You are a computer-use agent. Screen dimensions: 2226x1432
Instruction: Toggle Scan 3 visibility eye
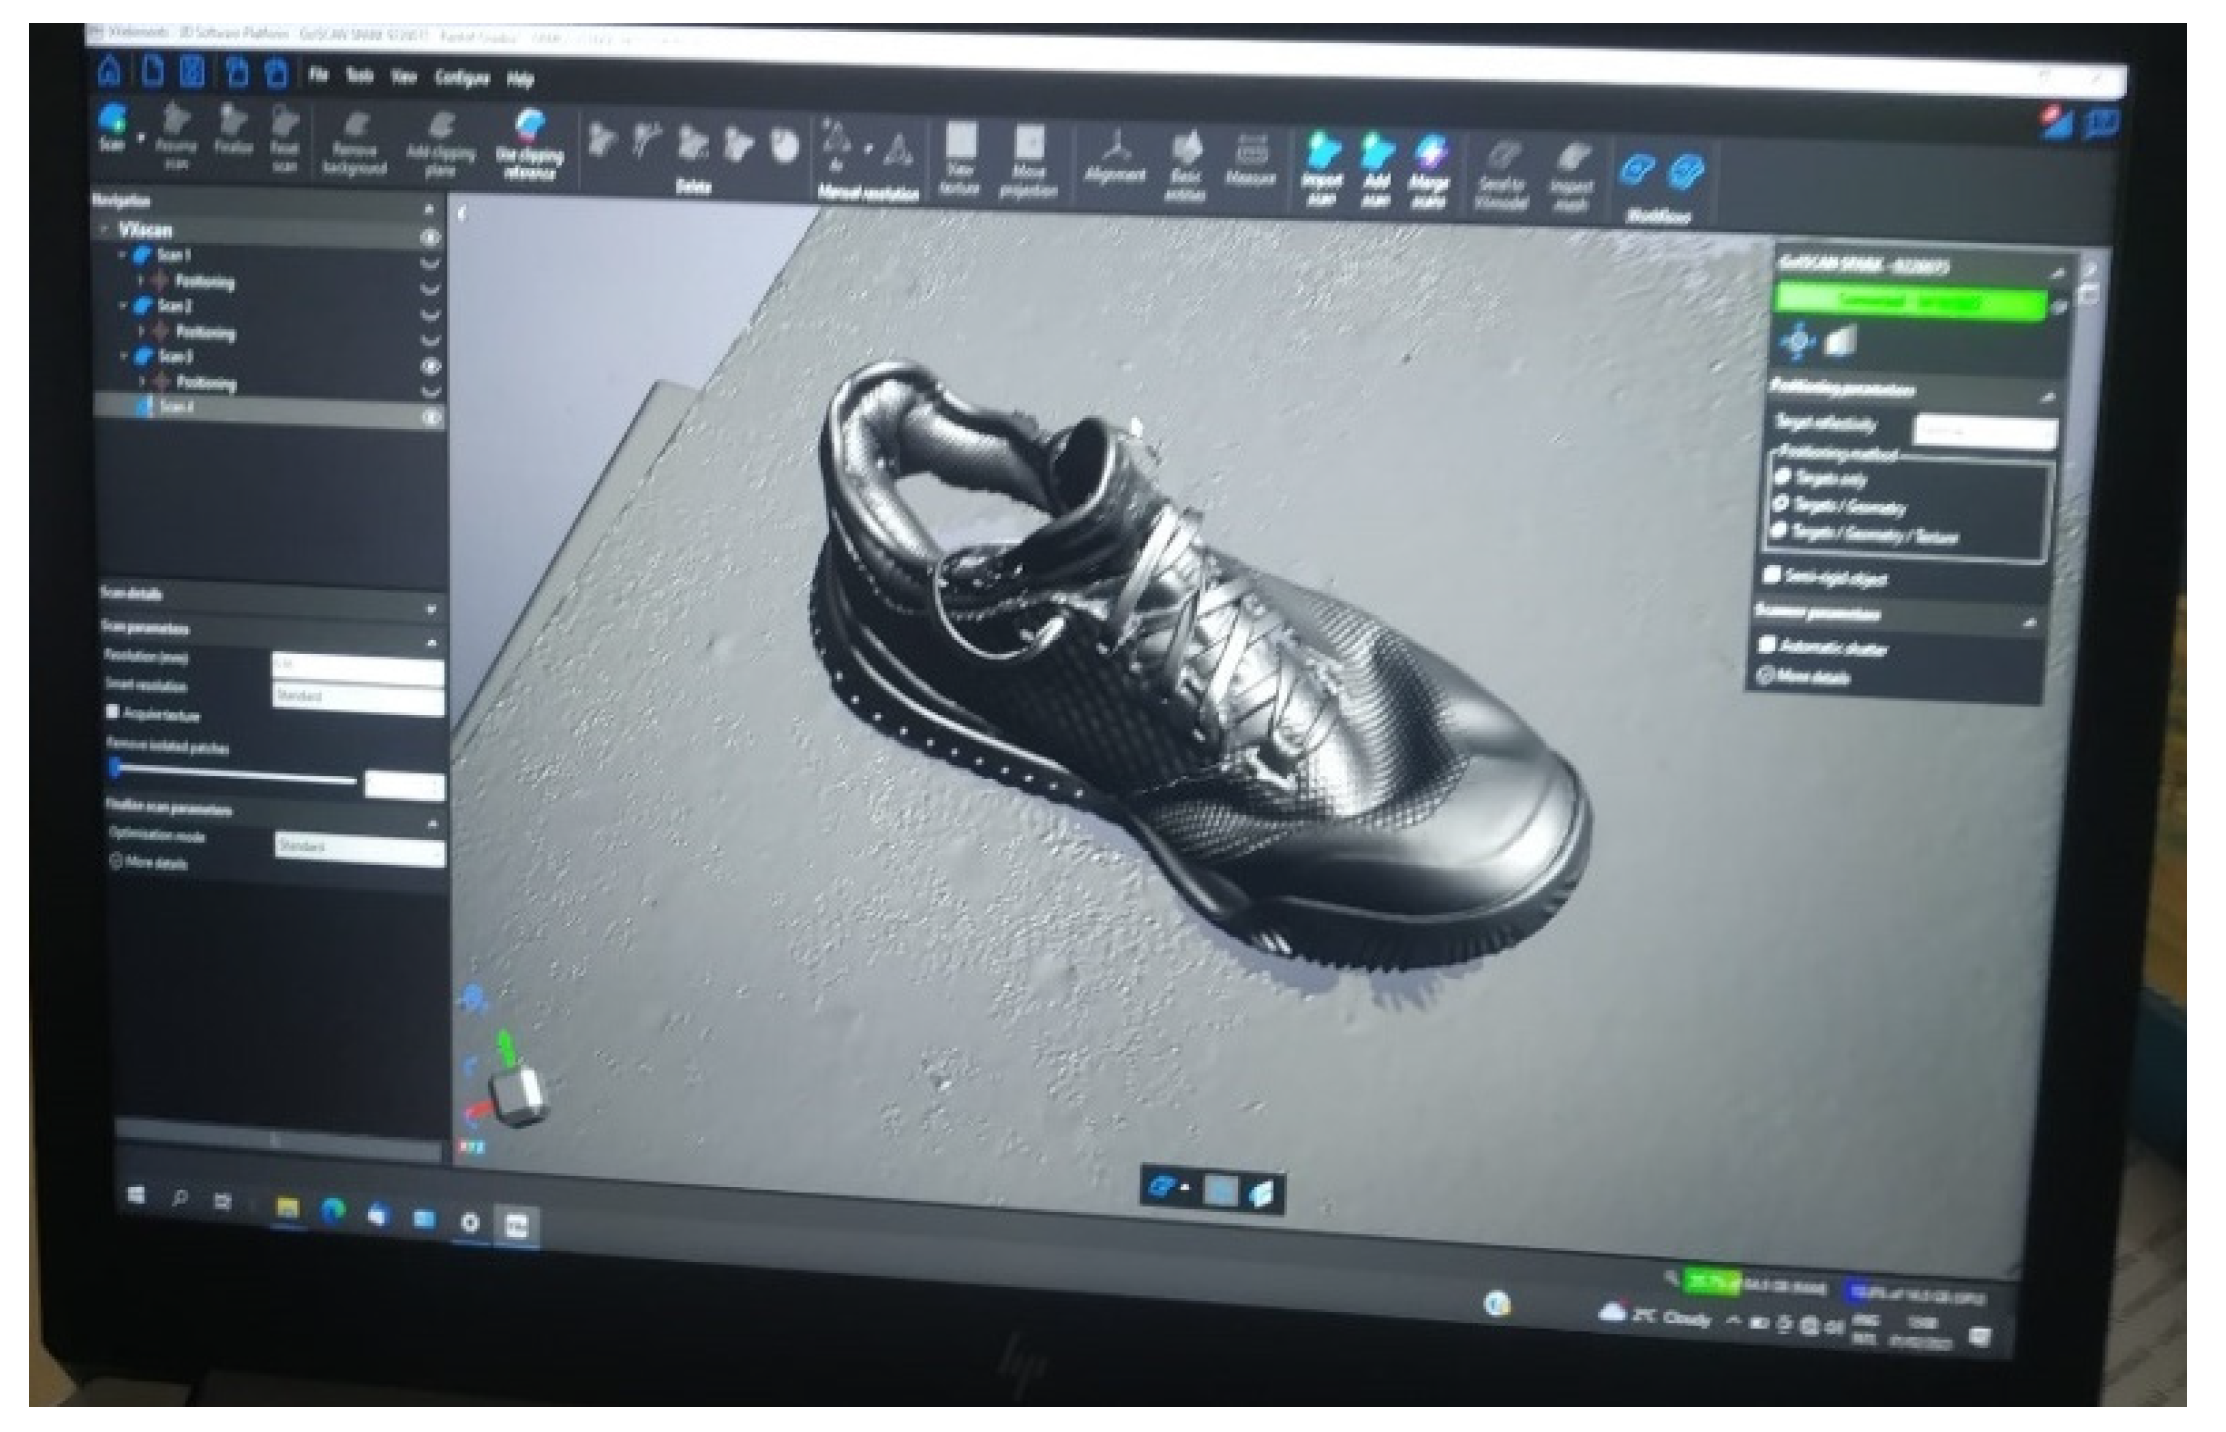click(431, 366)
